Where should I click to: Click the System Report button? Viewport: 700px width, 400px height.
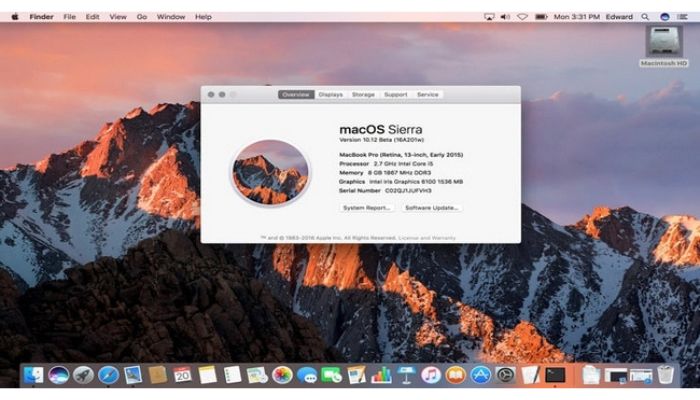tap(367, 208)
